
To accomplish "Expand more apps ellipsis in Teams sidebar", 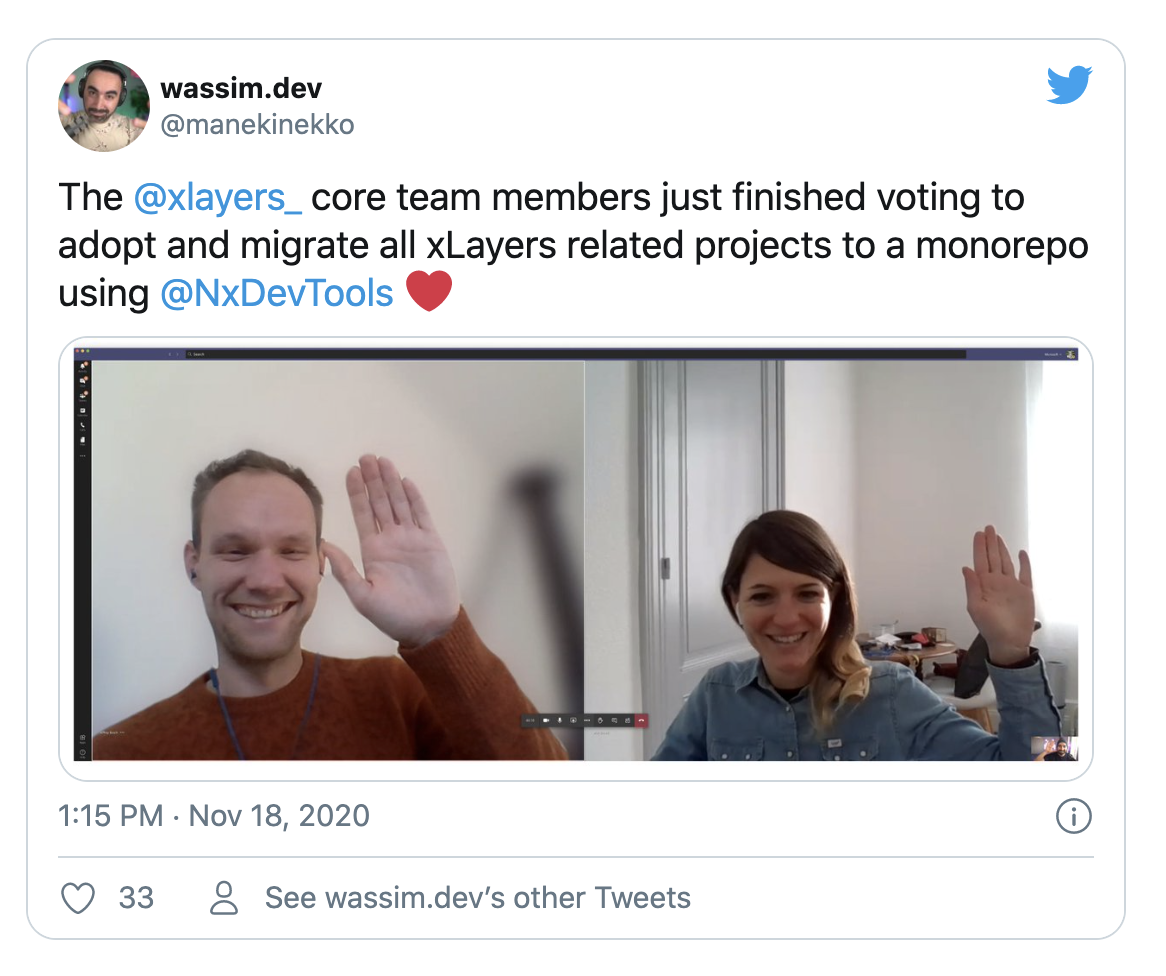I will point(83,456).
